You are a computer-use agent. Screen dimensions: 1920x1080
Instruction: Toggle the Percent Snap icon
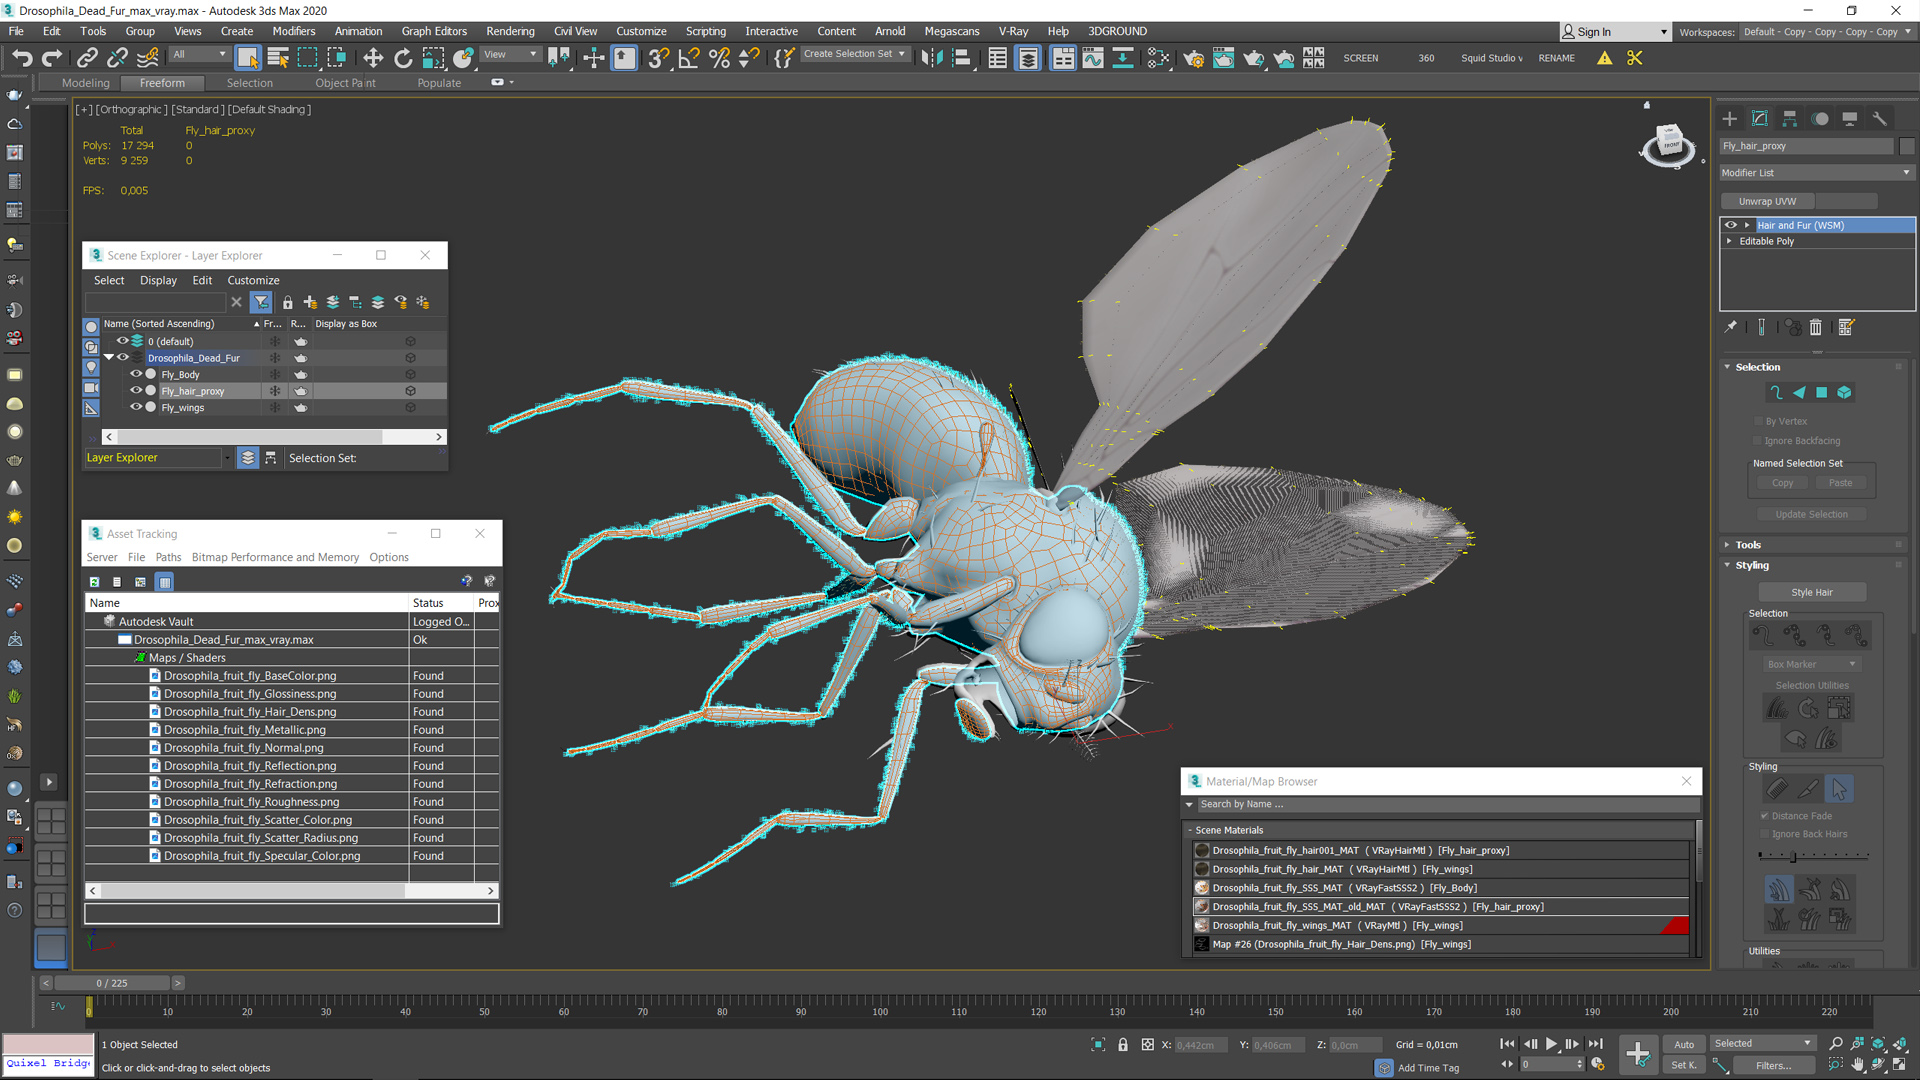point(719,58)
